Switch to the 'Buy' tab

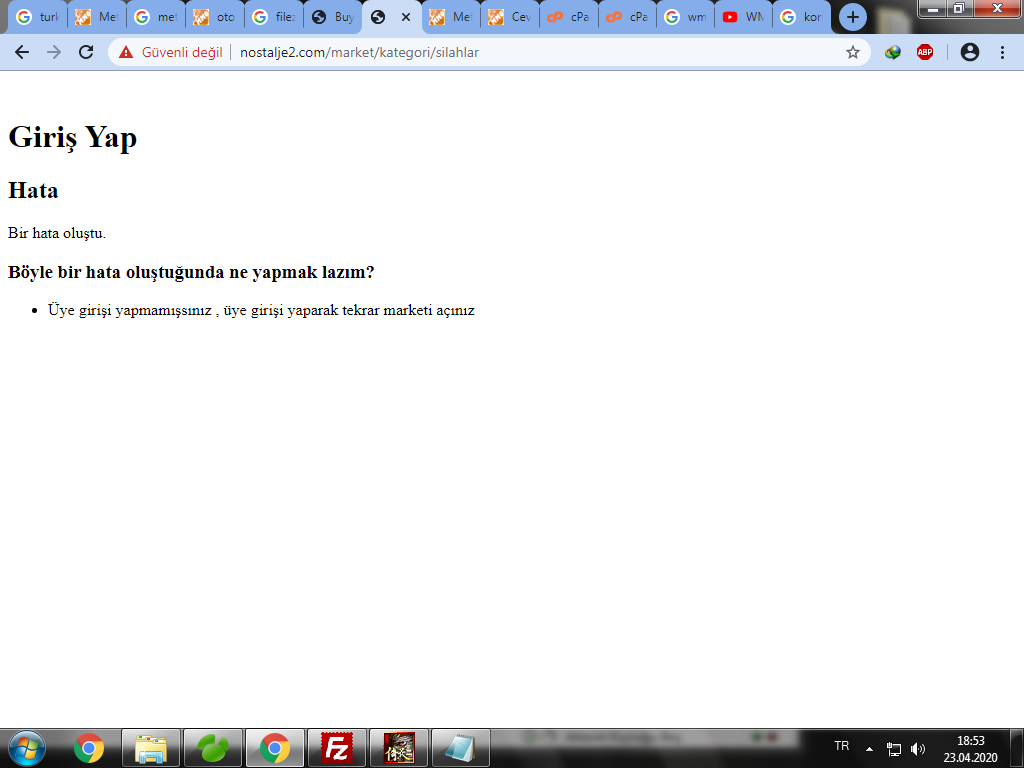click(x=333, y=17)
